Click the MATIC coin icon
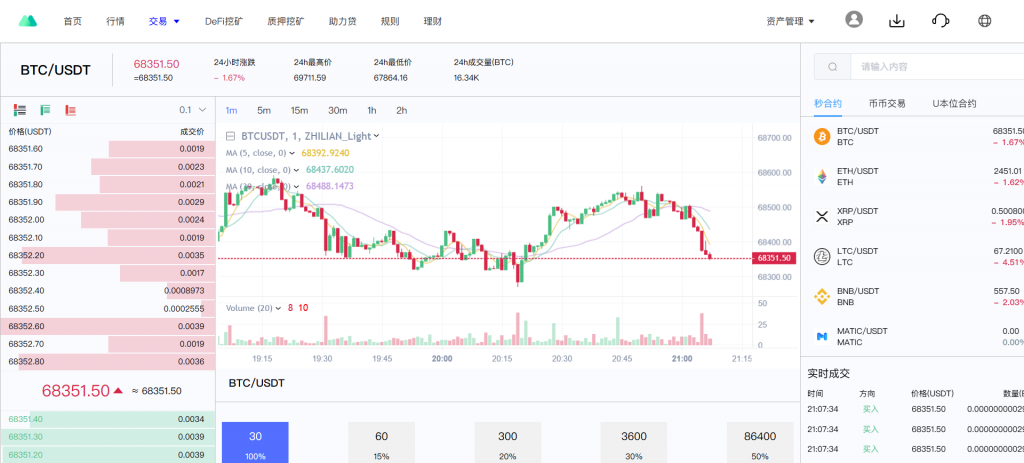This screenshot has width=1024, height=463. [x=821, y=337]
